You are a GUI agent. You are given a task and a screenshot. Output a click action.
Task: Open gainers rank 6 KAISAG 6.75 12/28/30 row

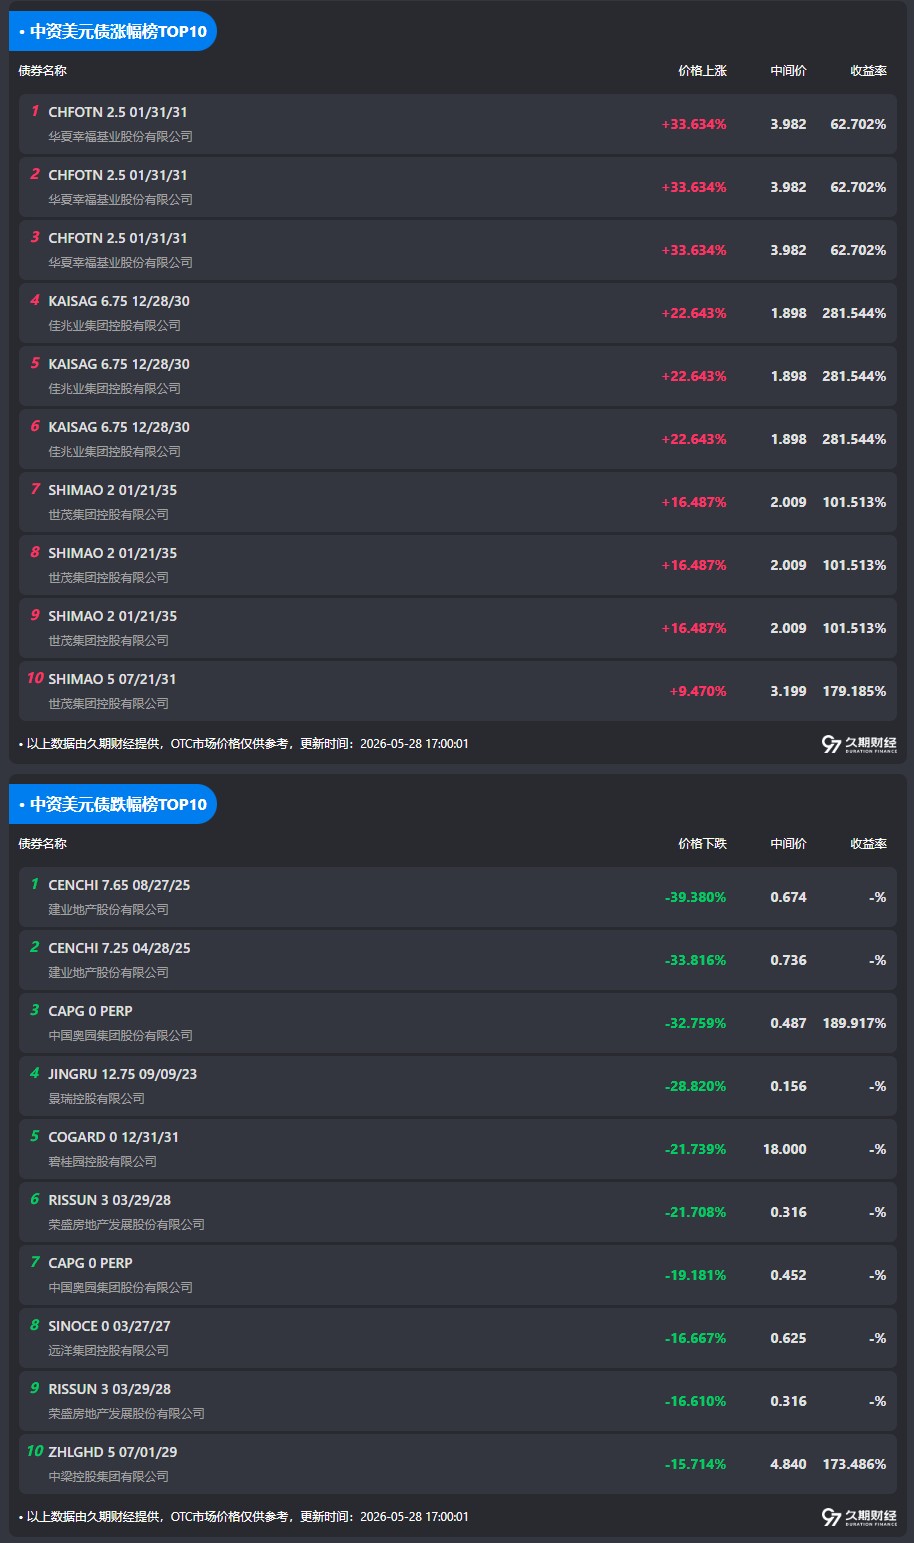coord(458,439)
